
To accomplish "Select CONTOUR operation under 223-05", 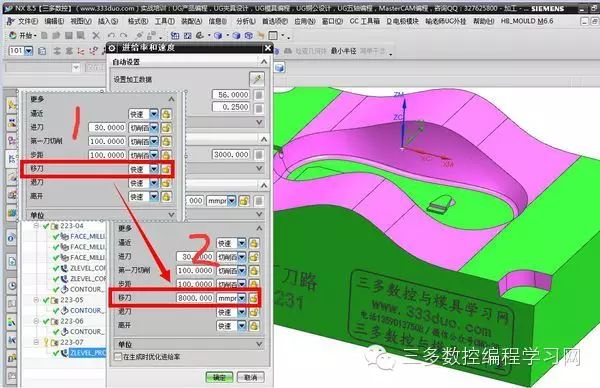I will pos(86,310).
